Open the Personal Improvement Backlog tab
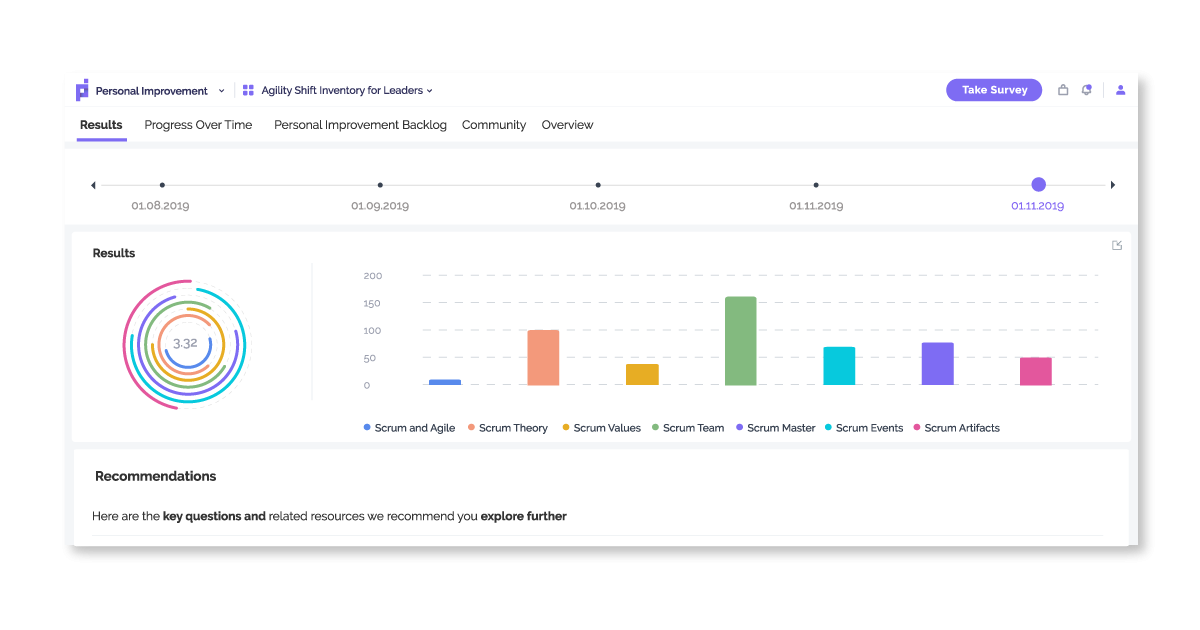This screenshot has height=630, width=1200. (360, 125)
